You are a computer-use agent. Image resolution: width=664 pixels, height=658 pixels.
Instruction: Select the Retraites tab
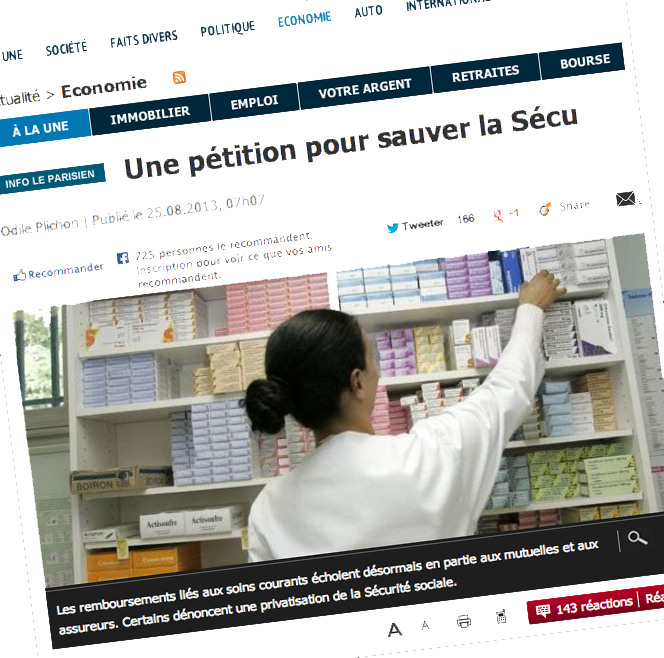point(485,74)
